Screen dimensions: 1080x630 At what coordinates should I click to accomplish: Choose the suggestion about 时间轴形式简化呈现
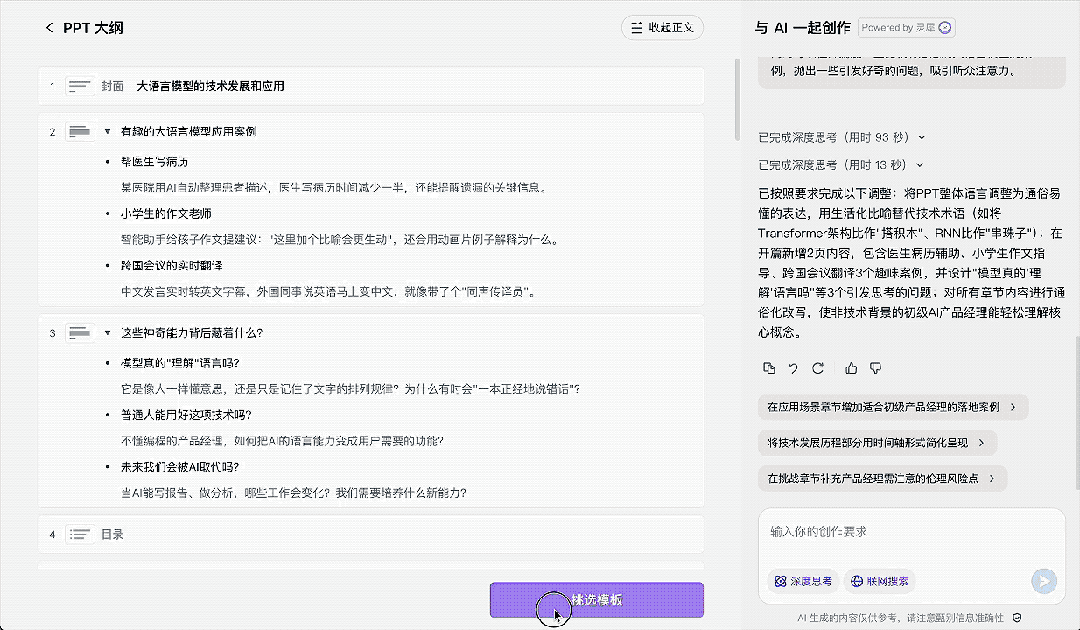(877, 443)
